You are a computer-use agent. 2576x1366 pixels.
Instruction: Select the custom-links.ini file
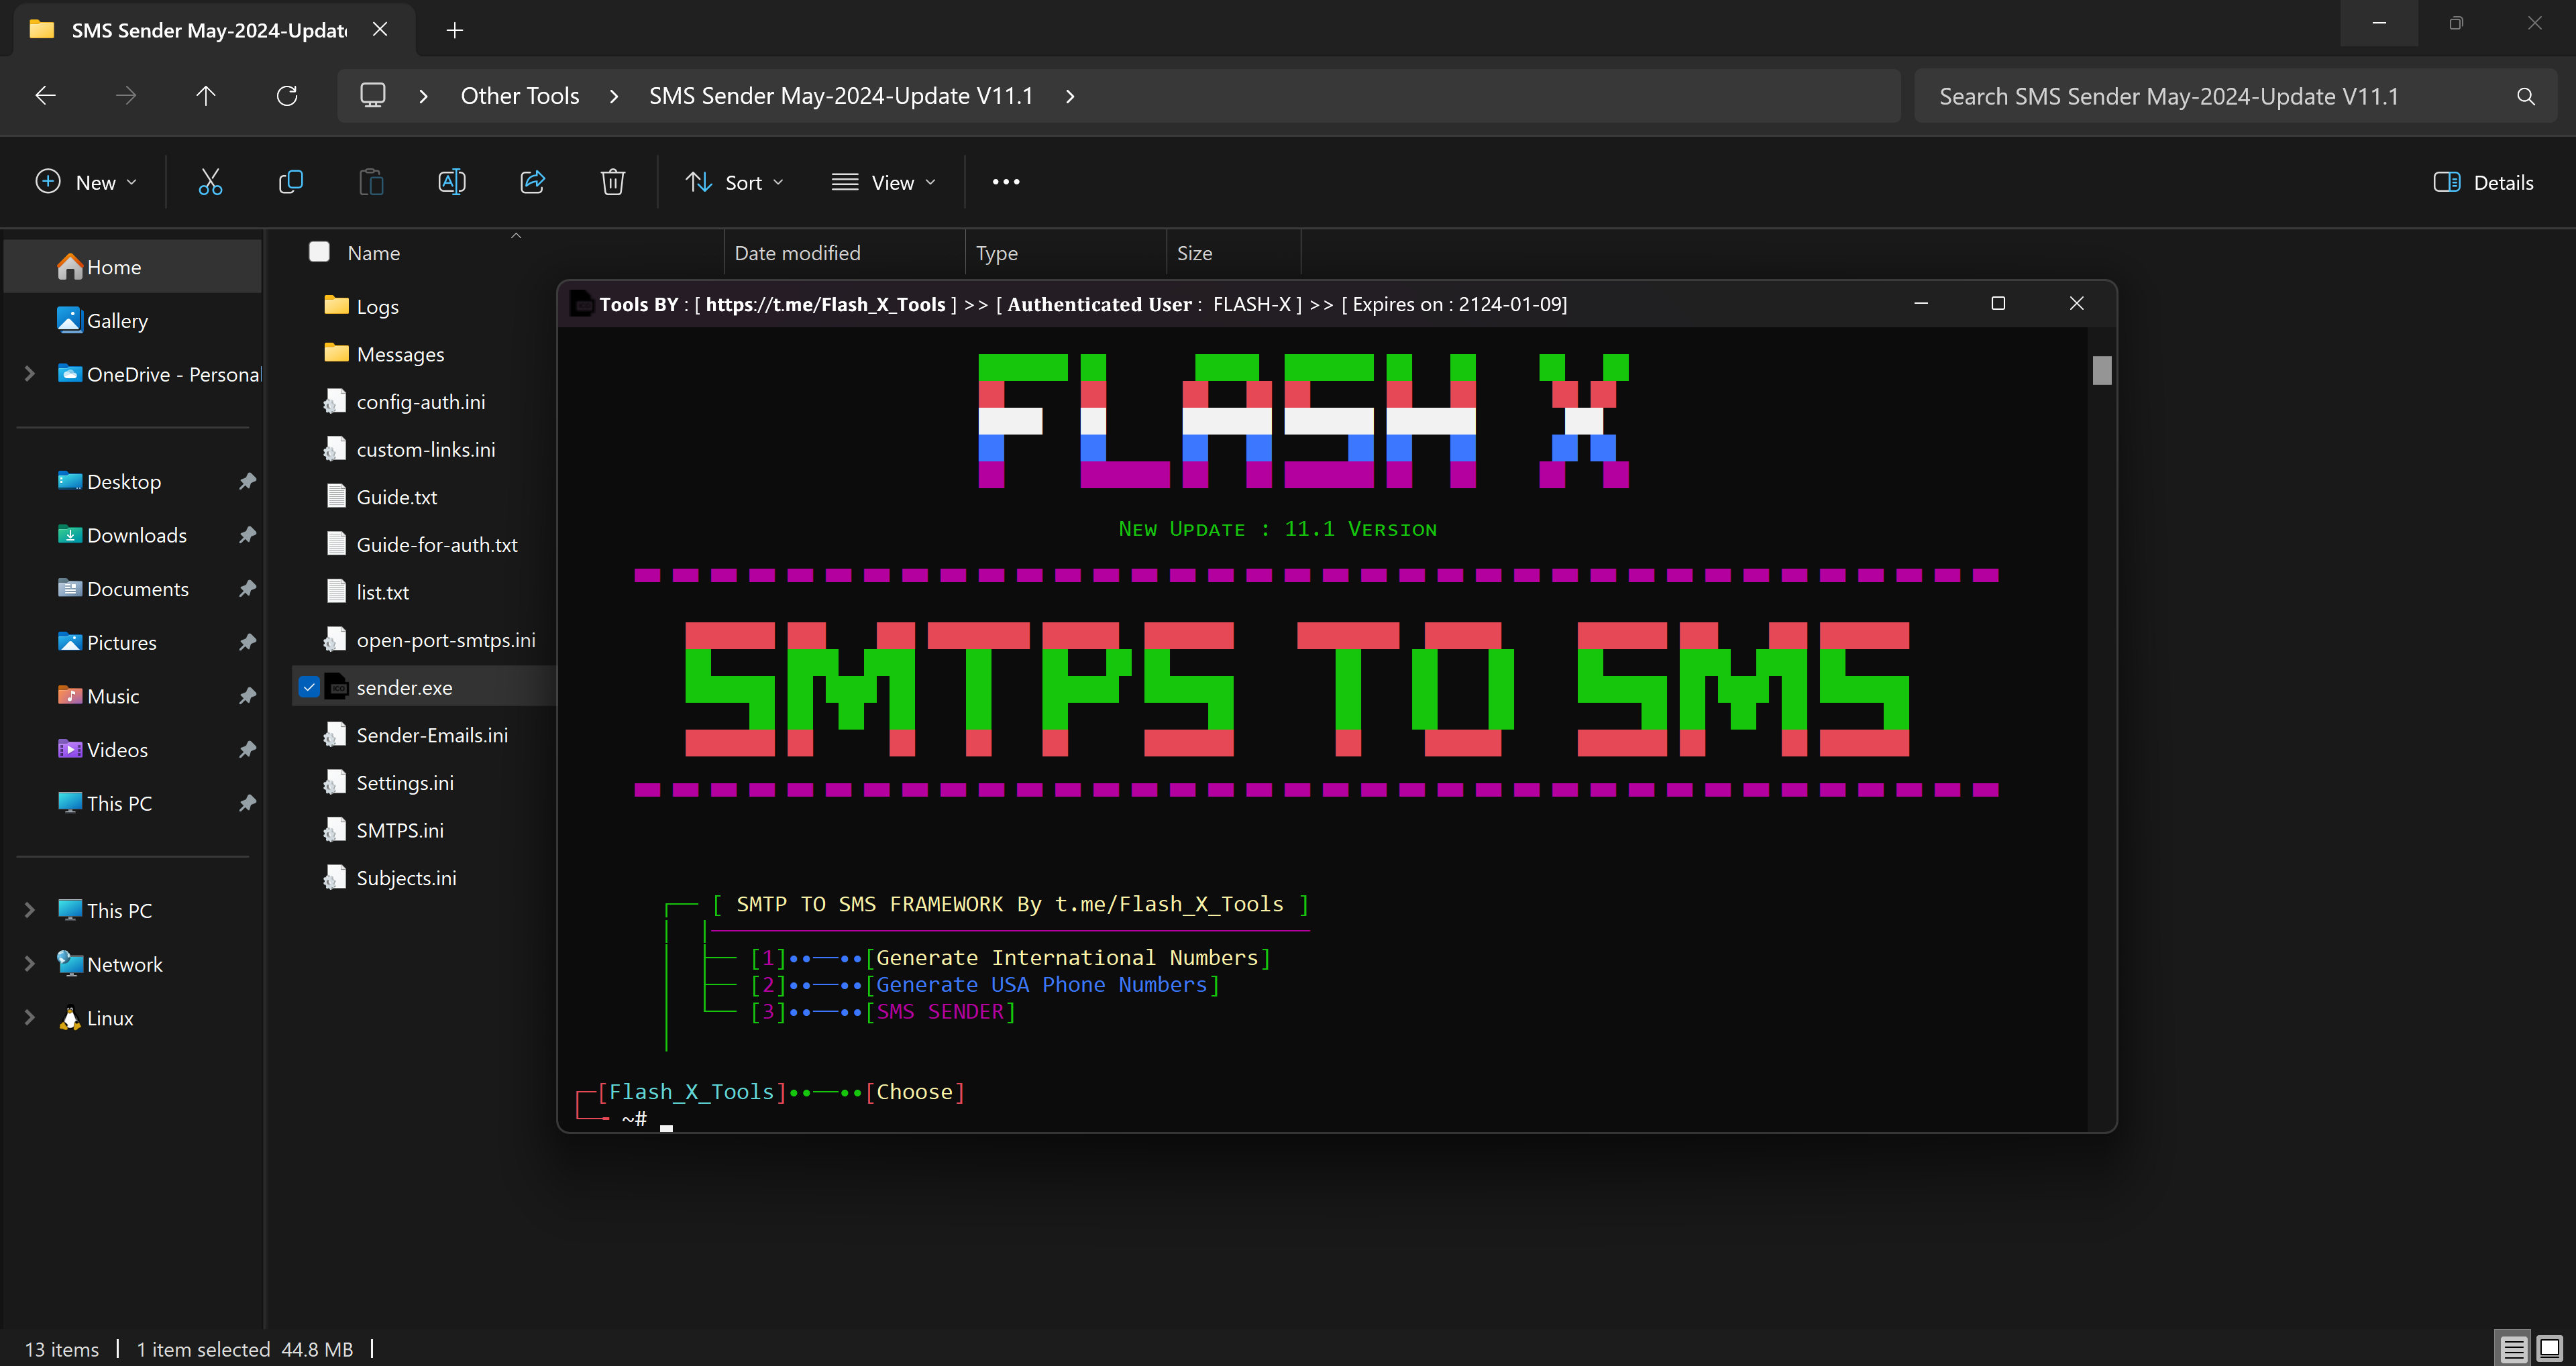point(425,449)
